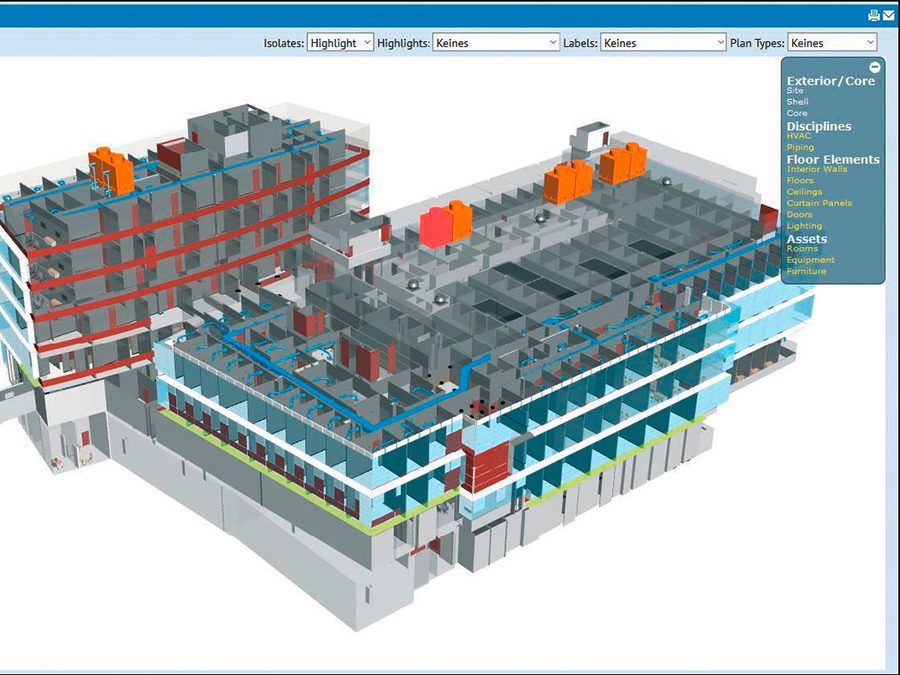This screenshot has height=675, width=900.
Task: Toggle the Core layer visibility
Action: coord(796,114)
